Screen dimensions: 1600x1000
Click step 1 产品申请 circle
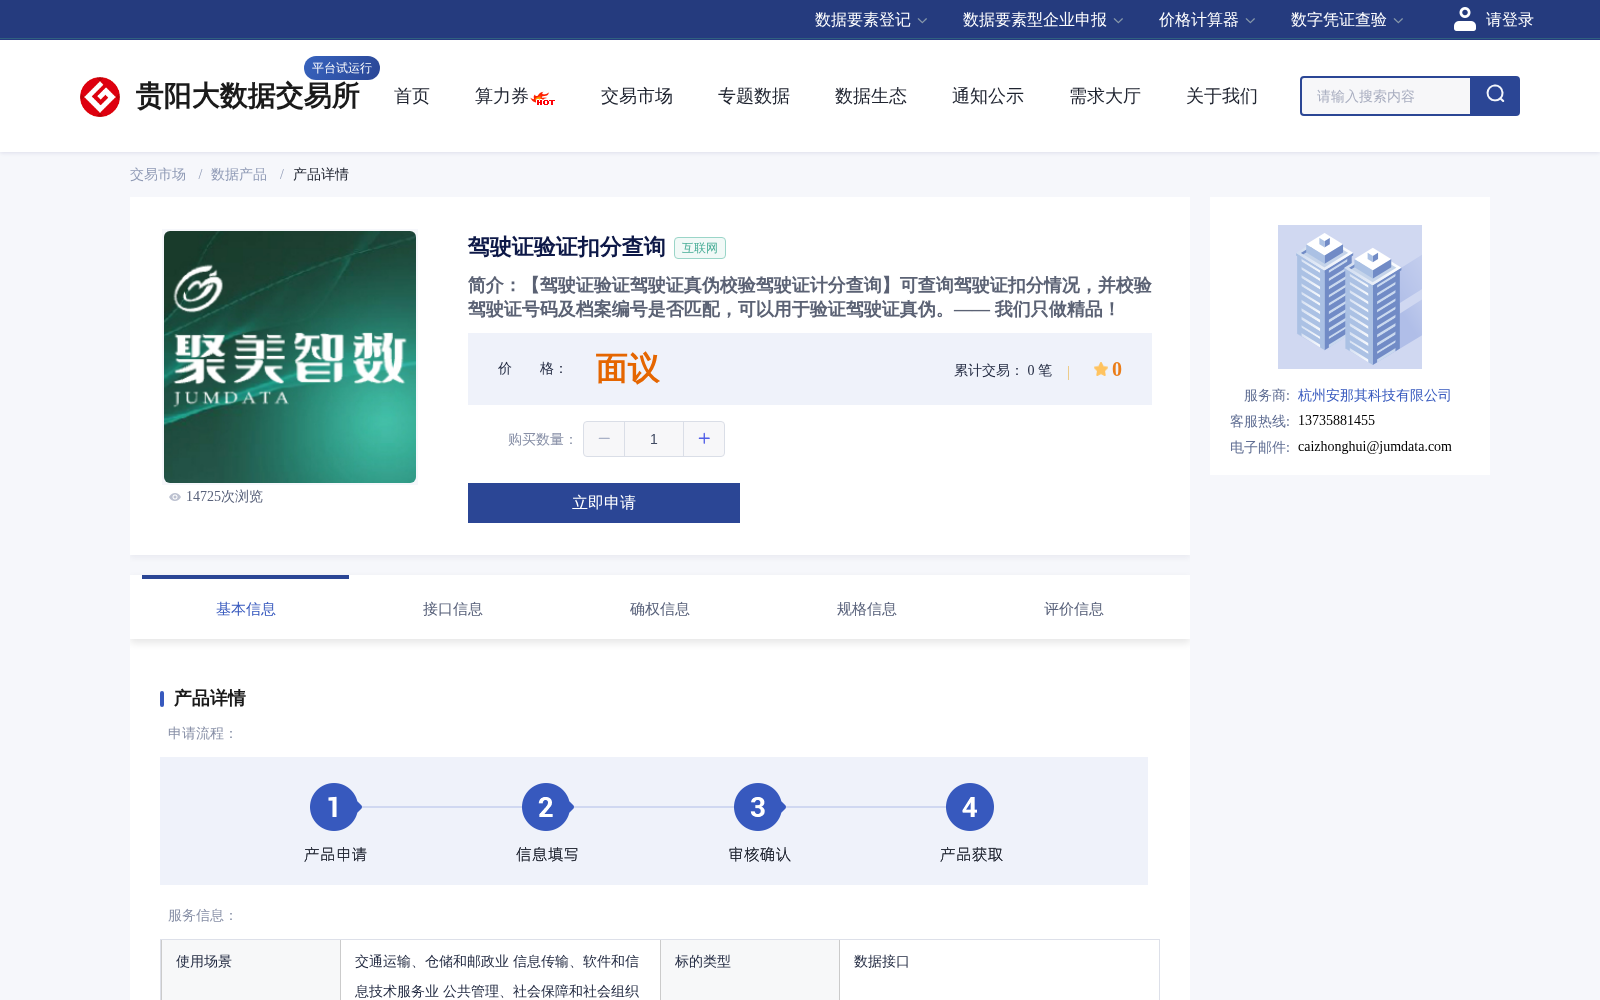(x=334, y=807)
